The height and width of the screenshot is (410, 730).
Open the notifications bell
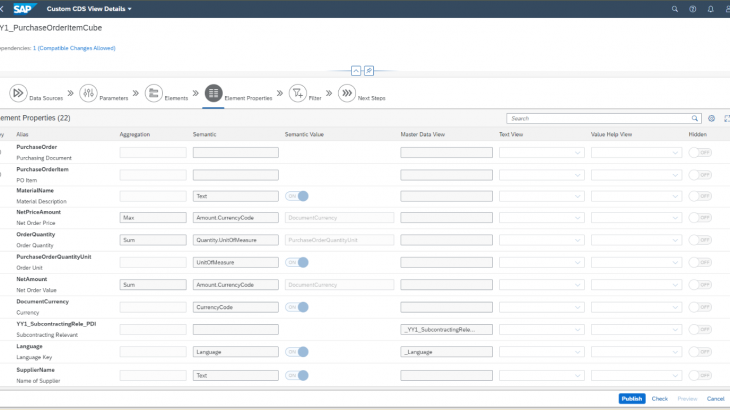point(710,9)
